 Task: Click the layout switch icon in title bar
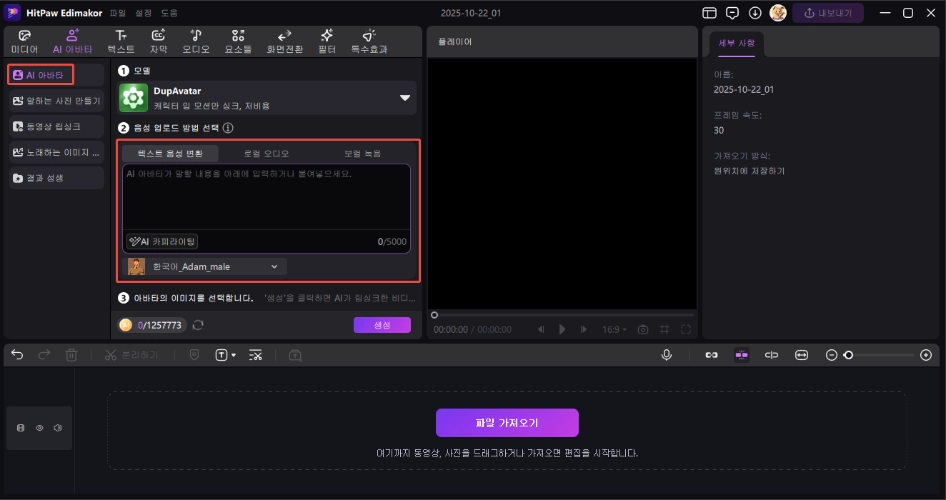click(x=710, y=13)
